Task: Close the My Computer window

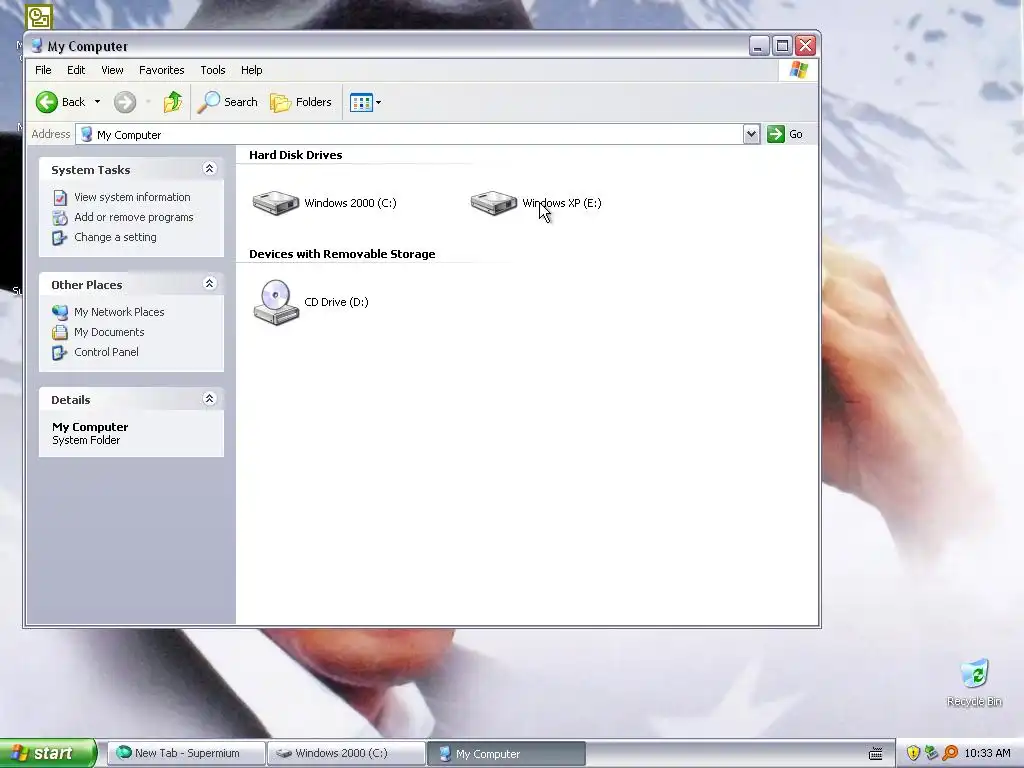Action: [806, 46]
